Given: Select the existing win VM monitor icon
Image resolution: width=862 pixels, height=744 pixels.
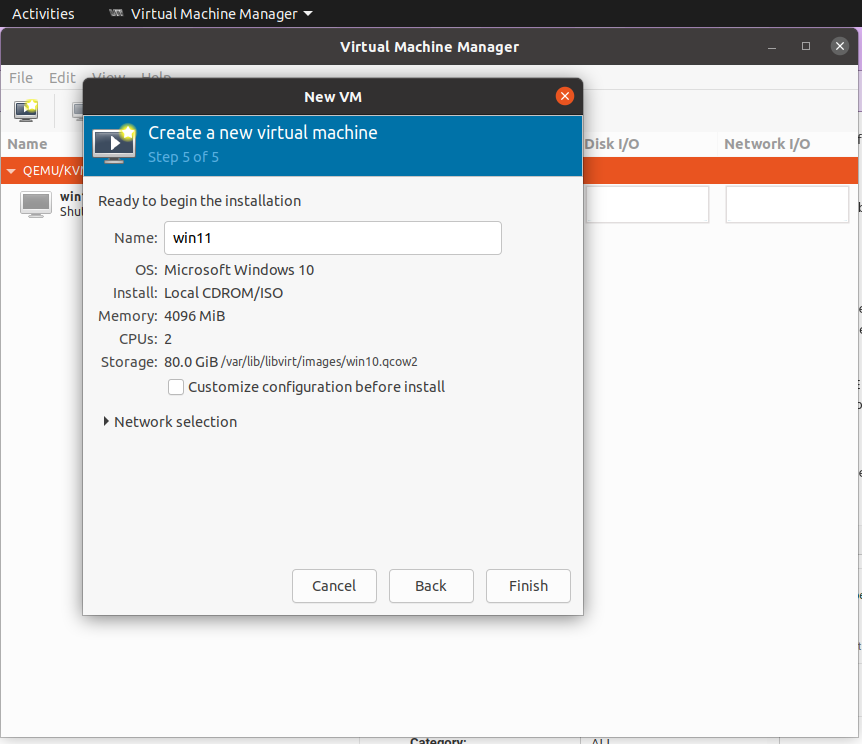Looking at the screenshot, I should point(36,204).
